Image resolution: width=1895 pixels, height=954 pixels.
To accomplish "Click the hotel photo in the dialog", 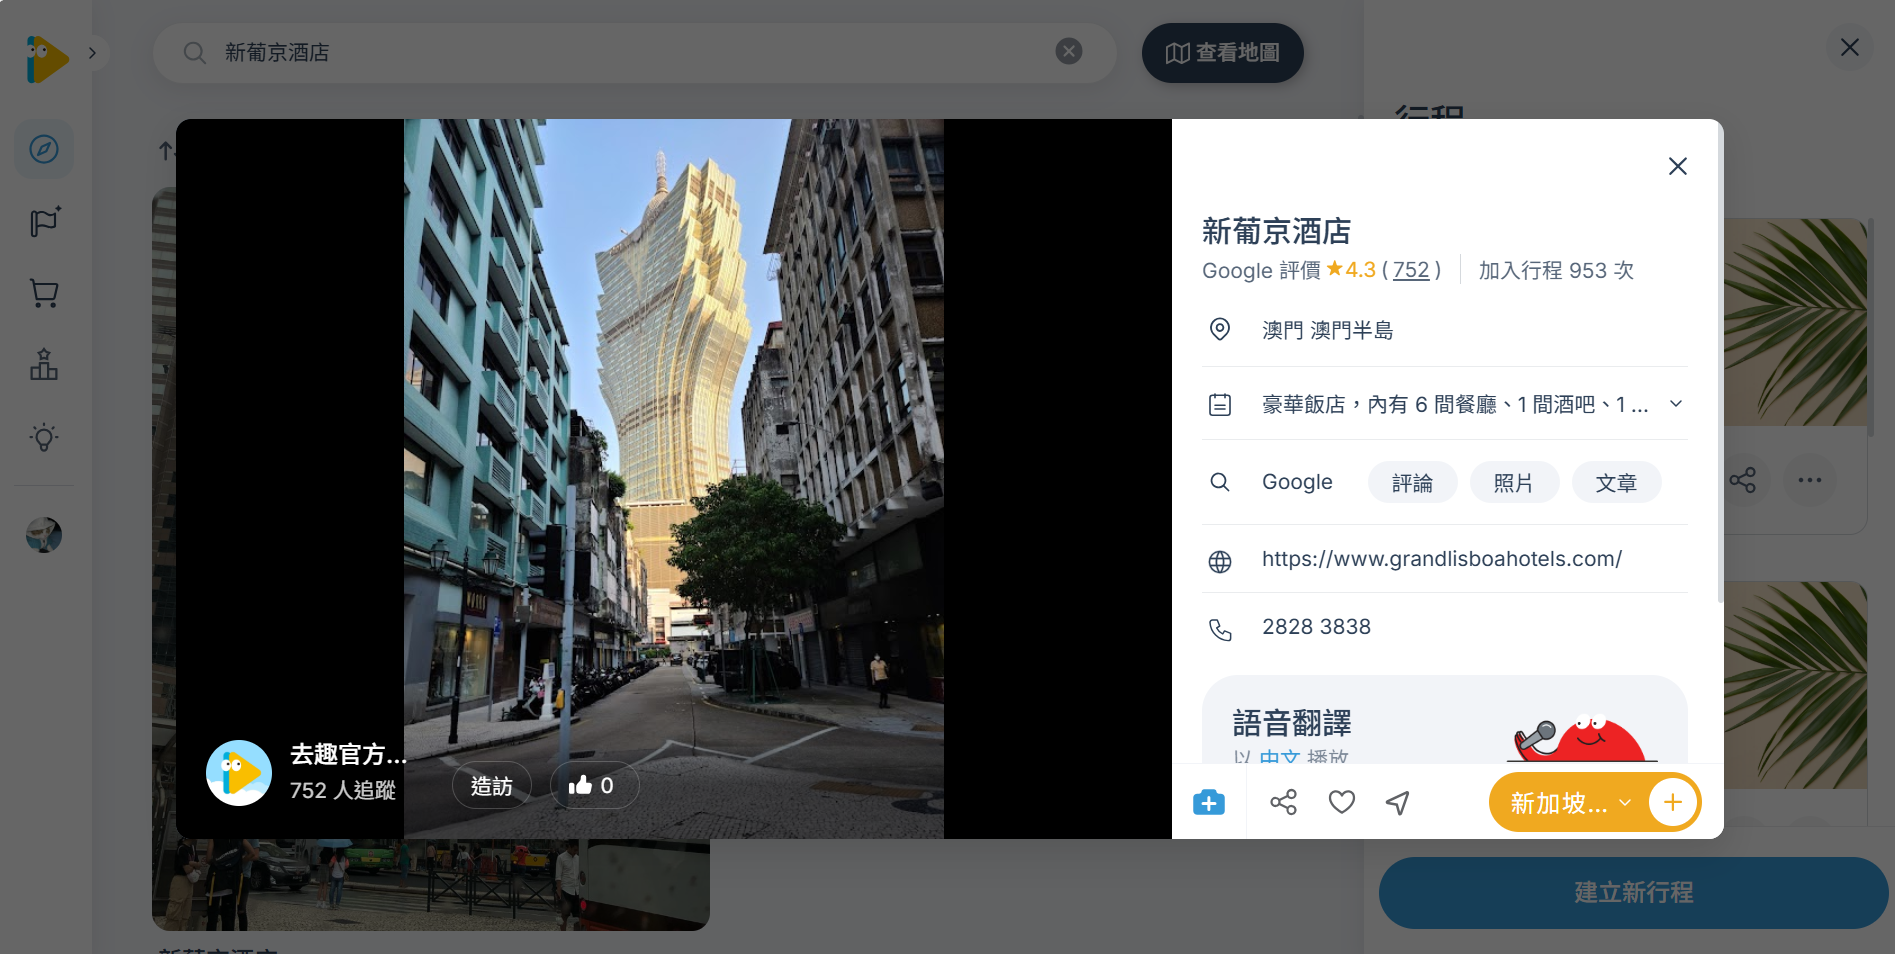I will pos(674,479).
